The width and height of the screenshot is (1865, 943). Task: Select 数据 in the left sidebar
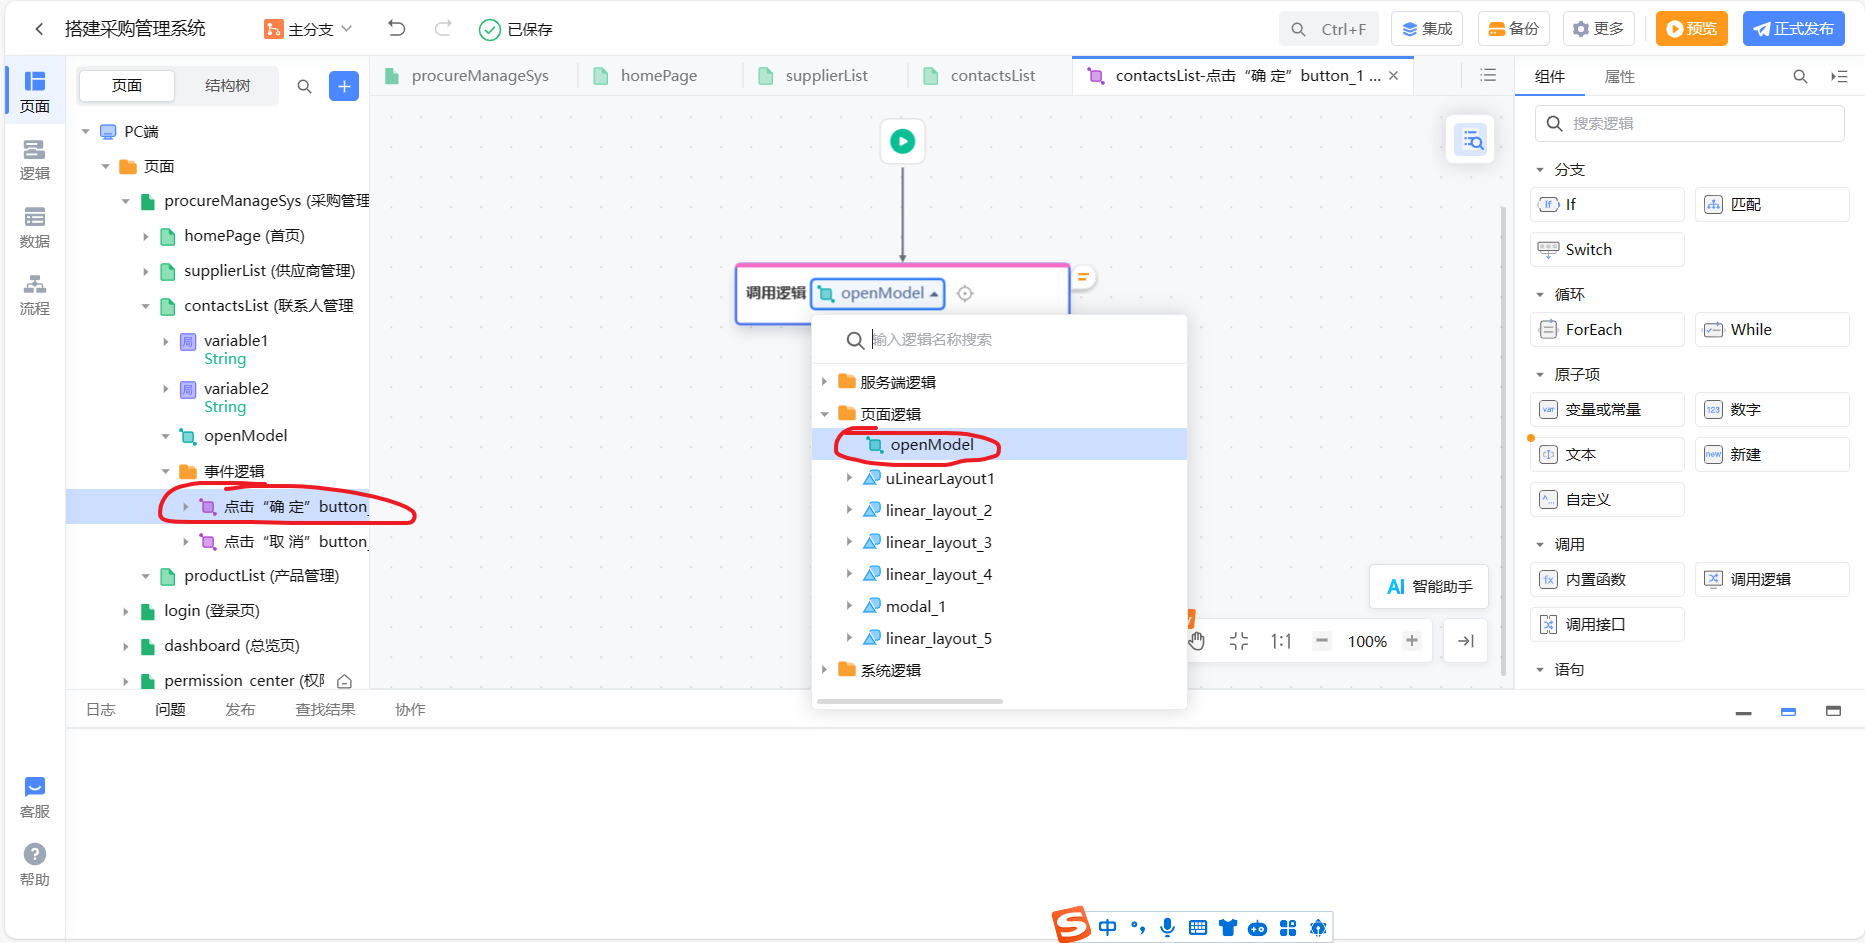tap(35, 228)
